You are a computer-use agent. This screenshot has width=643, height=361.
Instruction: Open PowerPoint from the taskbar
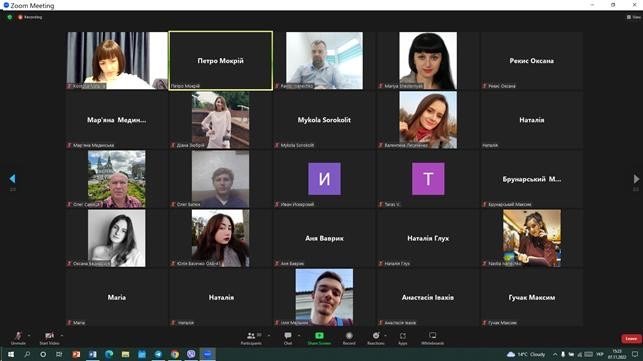pyautogui.click(x=76, y=354)
